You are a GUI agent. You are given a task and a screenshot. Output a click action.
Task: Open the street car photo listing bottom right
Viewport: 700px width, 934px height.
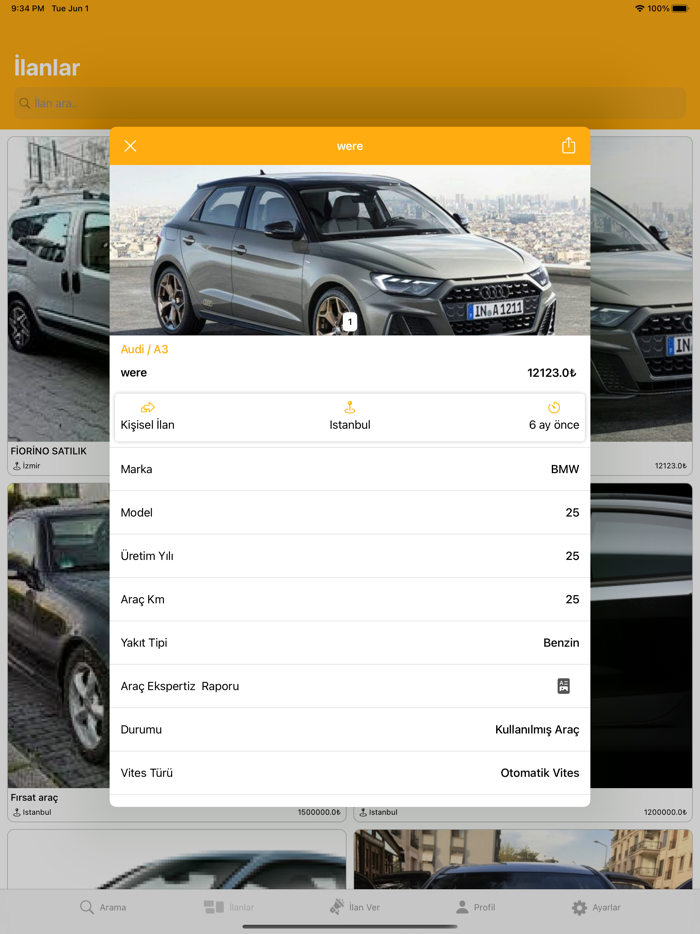point(523,860)
